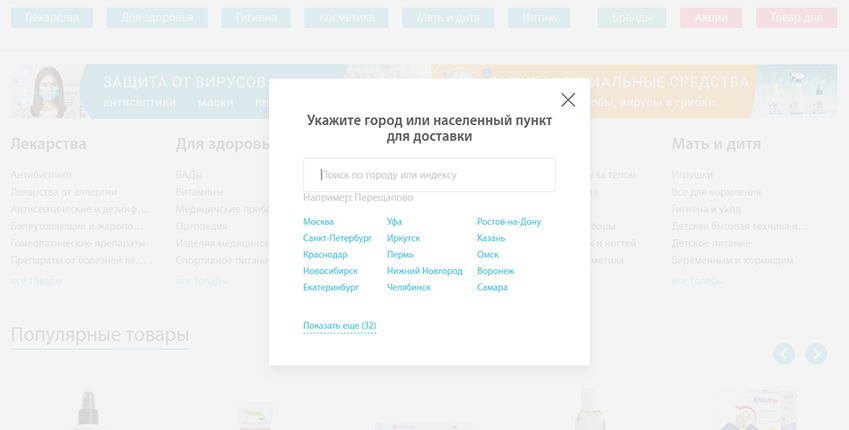849x430 pixels.
Task: Select Москва as delivery city
Action: pos(318,222)
